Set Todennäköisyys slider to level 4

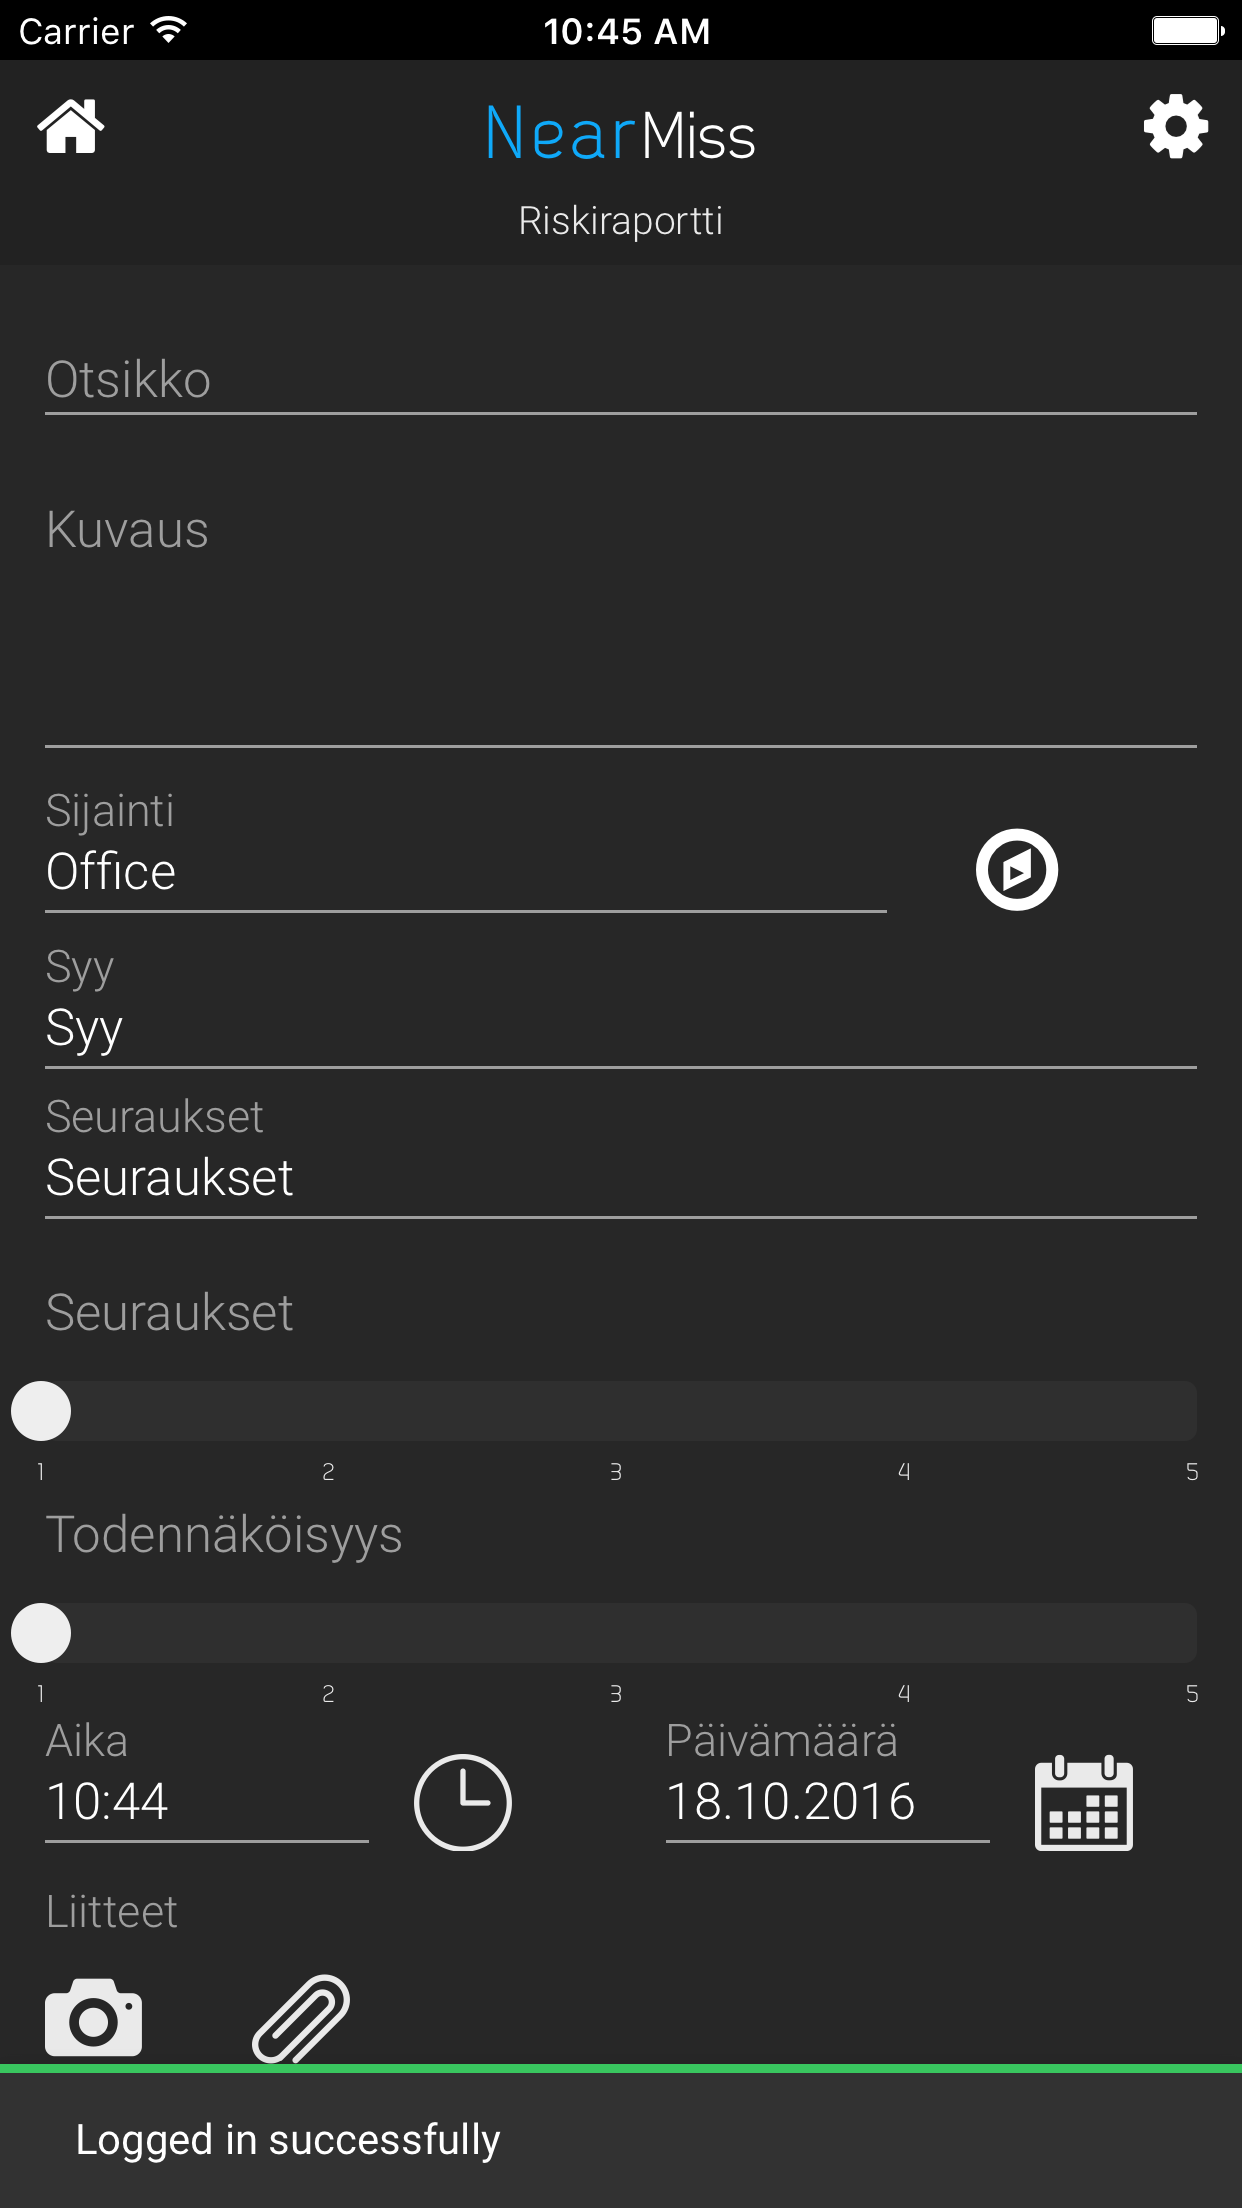pyautogui.click(x=904, y=1633)
